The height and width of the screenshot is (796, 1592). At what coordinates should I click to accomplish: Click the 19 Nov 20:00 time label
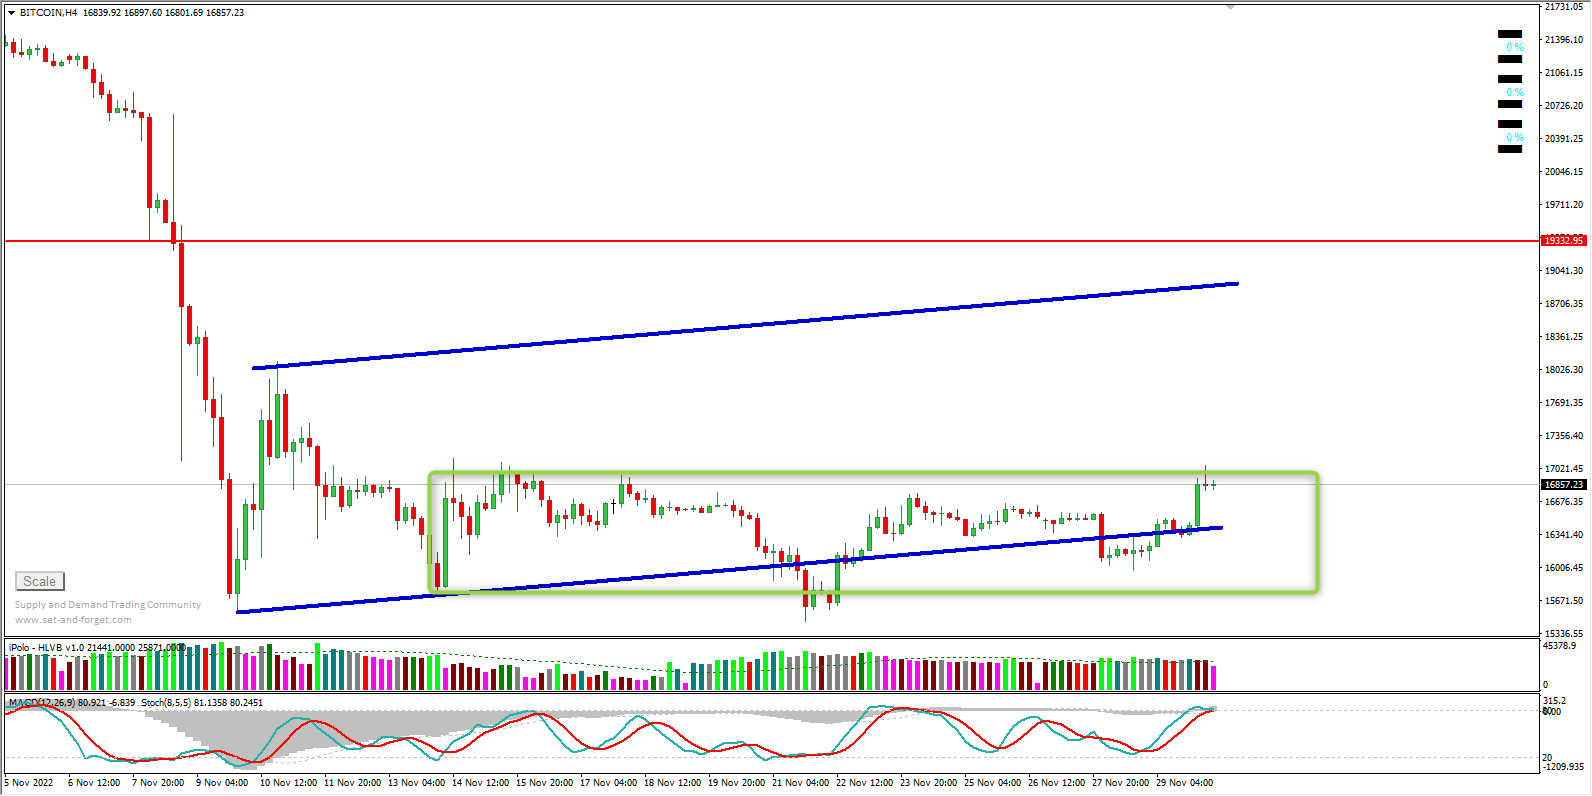pyautogui.click(x=736, y=783)
